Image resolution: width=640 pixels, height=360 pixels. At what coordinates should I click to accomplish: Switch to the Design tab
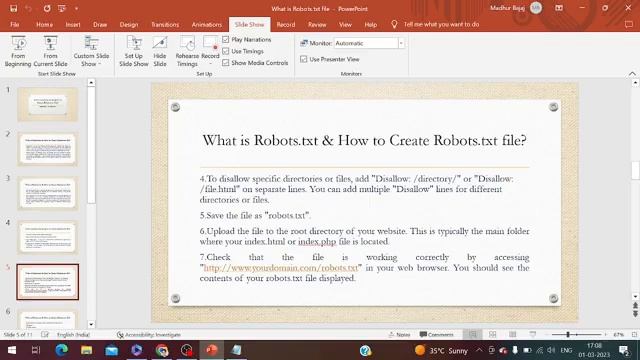click(129, 24)
